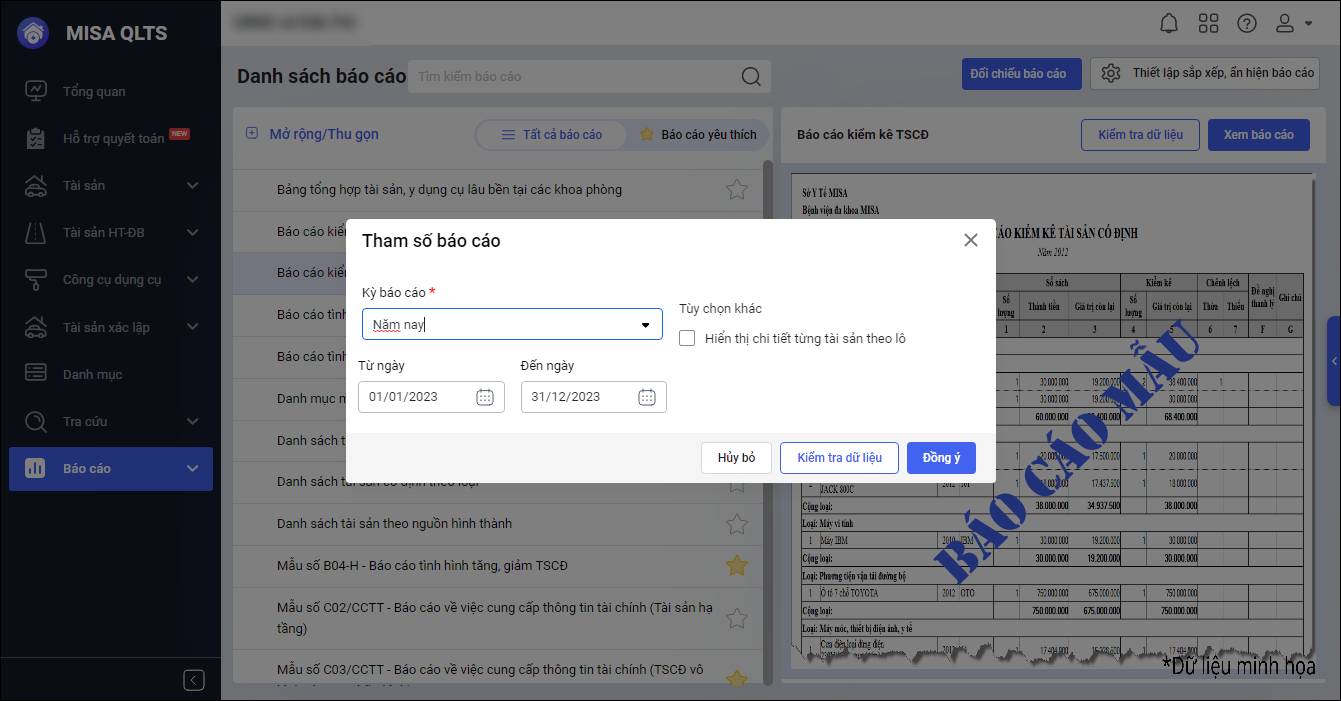
Task: Expand the Tài sản HT-ĐB chevron
Action: pos(193,232)
